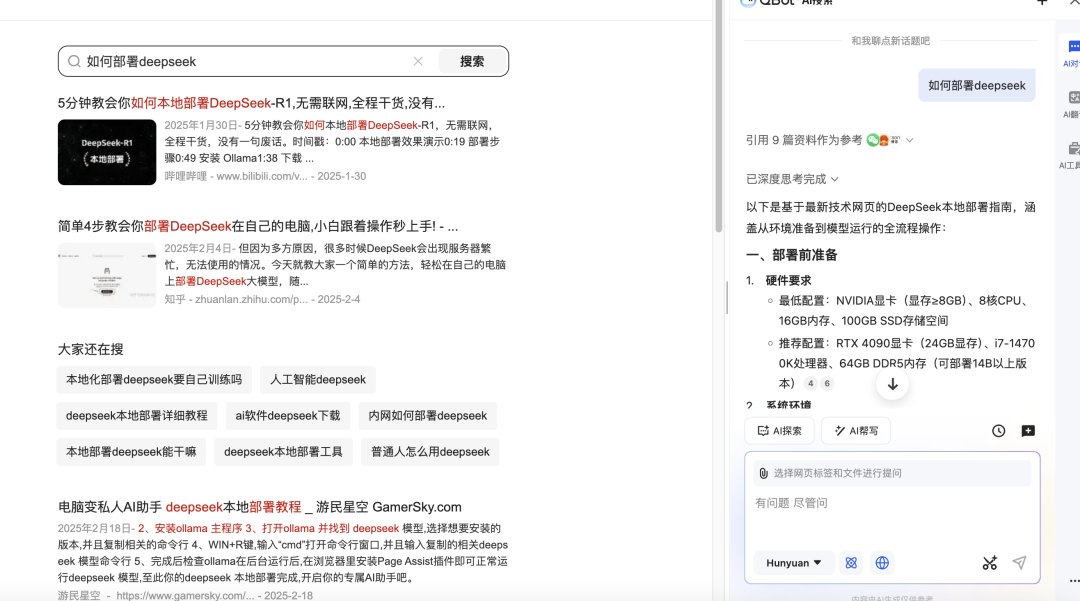Open result 电脑变私人AI助手 deepseek本地部署教程

click(260, 507)
